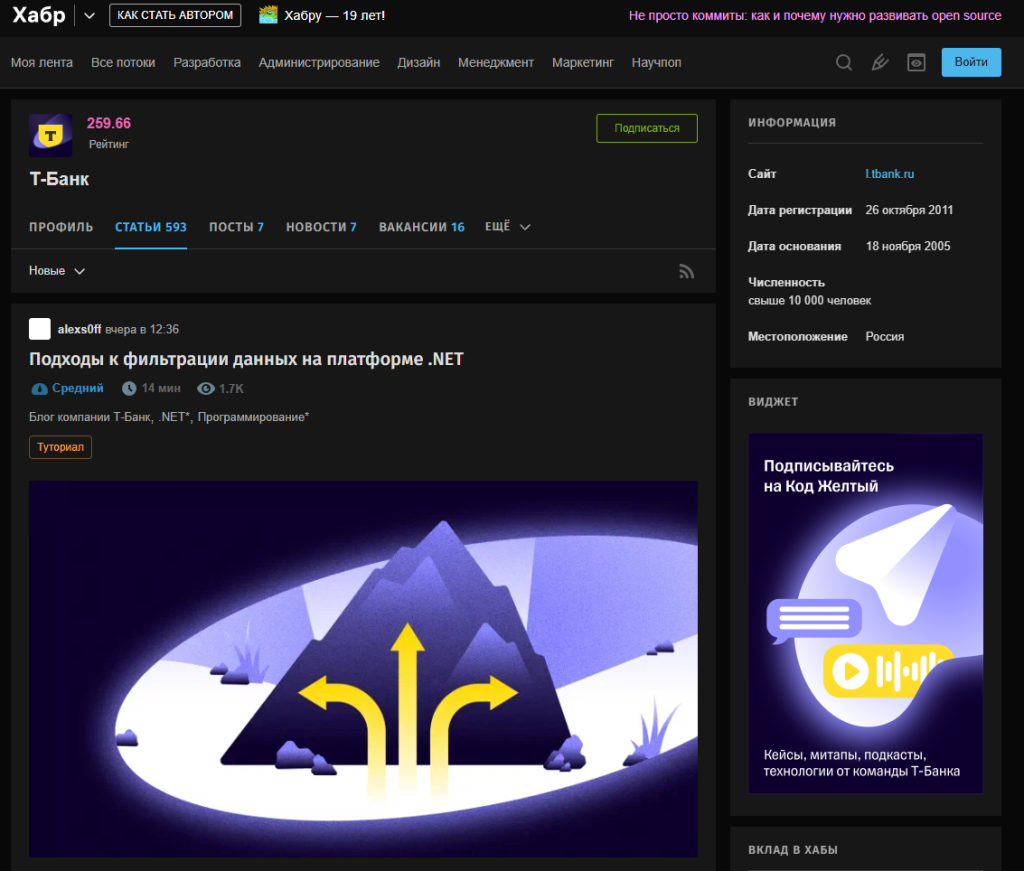Click the complexity level cloud icon
The image size is (1024, 871).
pyautogui.click(x=39, y=388)
